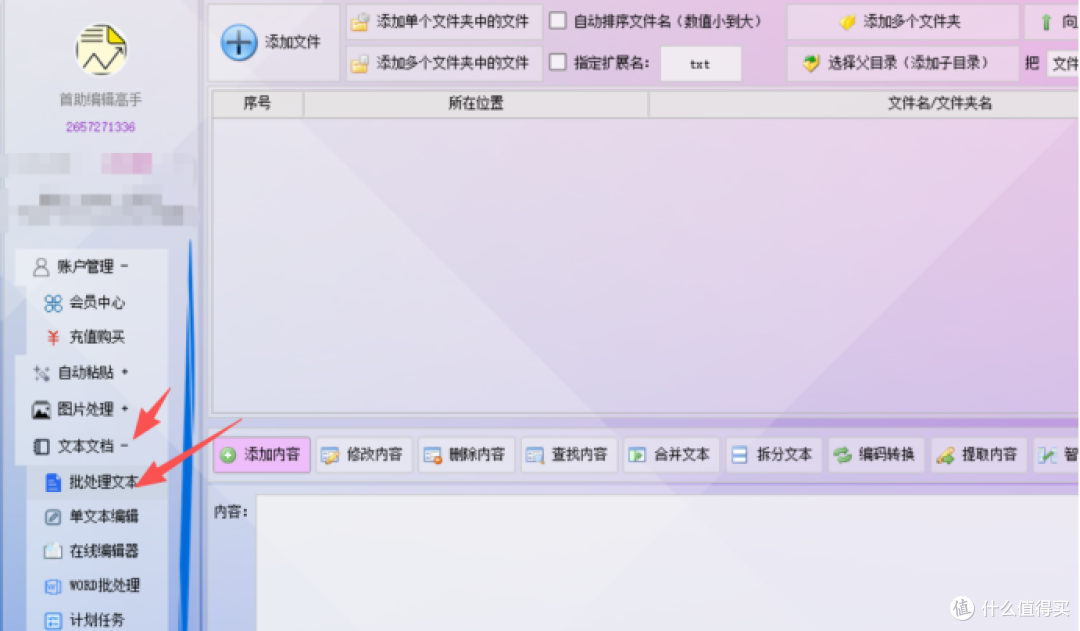
Task: Click 添加单个文件夹中的文件 button
Action: [x=444, y=22]
